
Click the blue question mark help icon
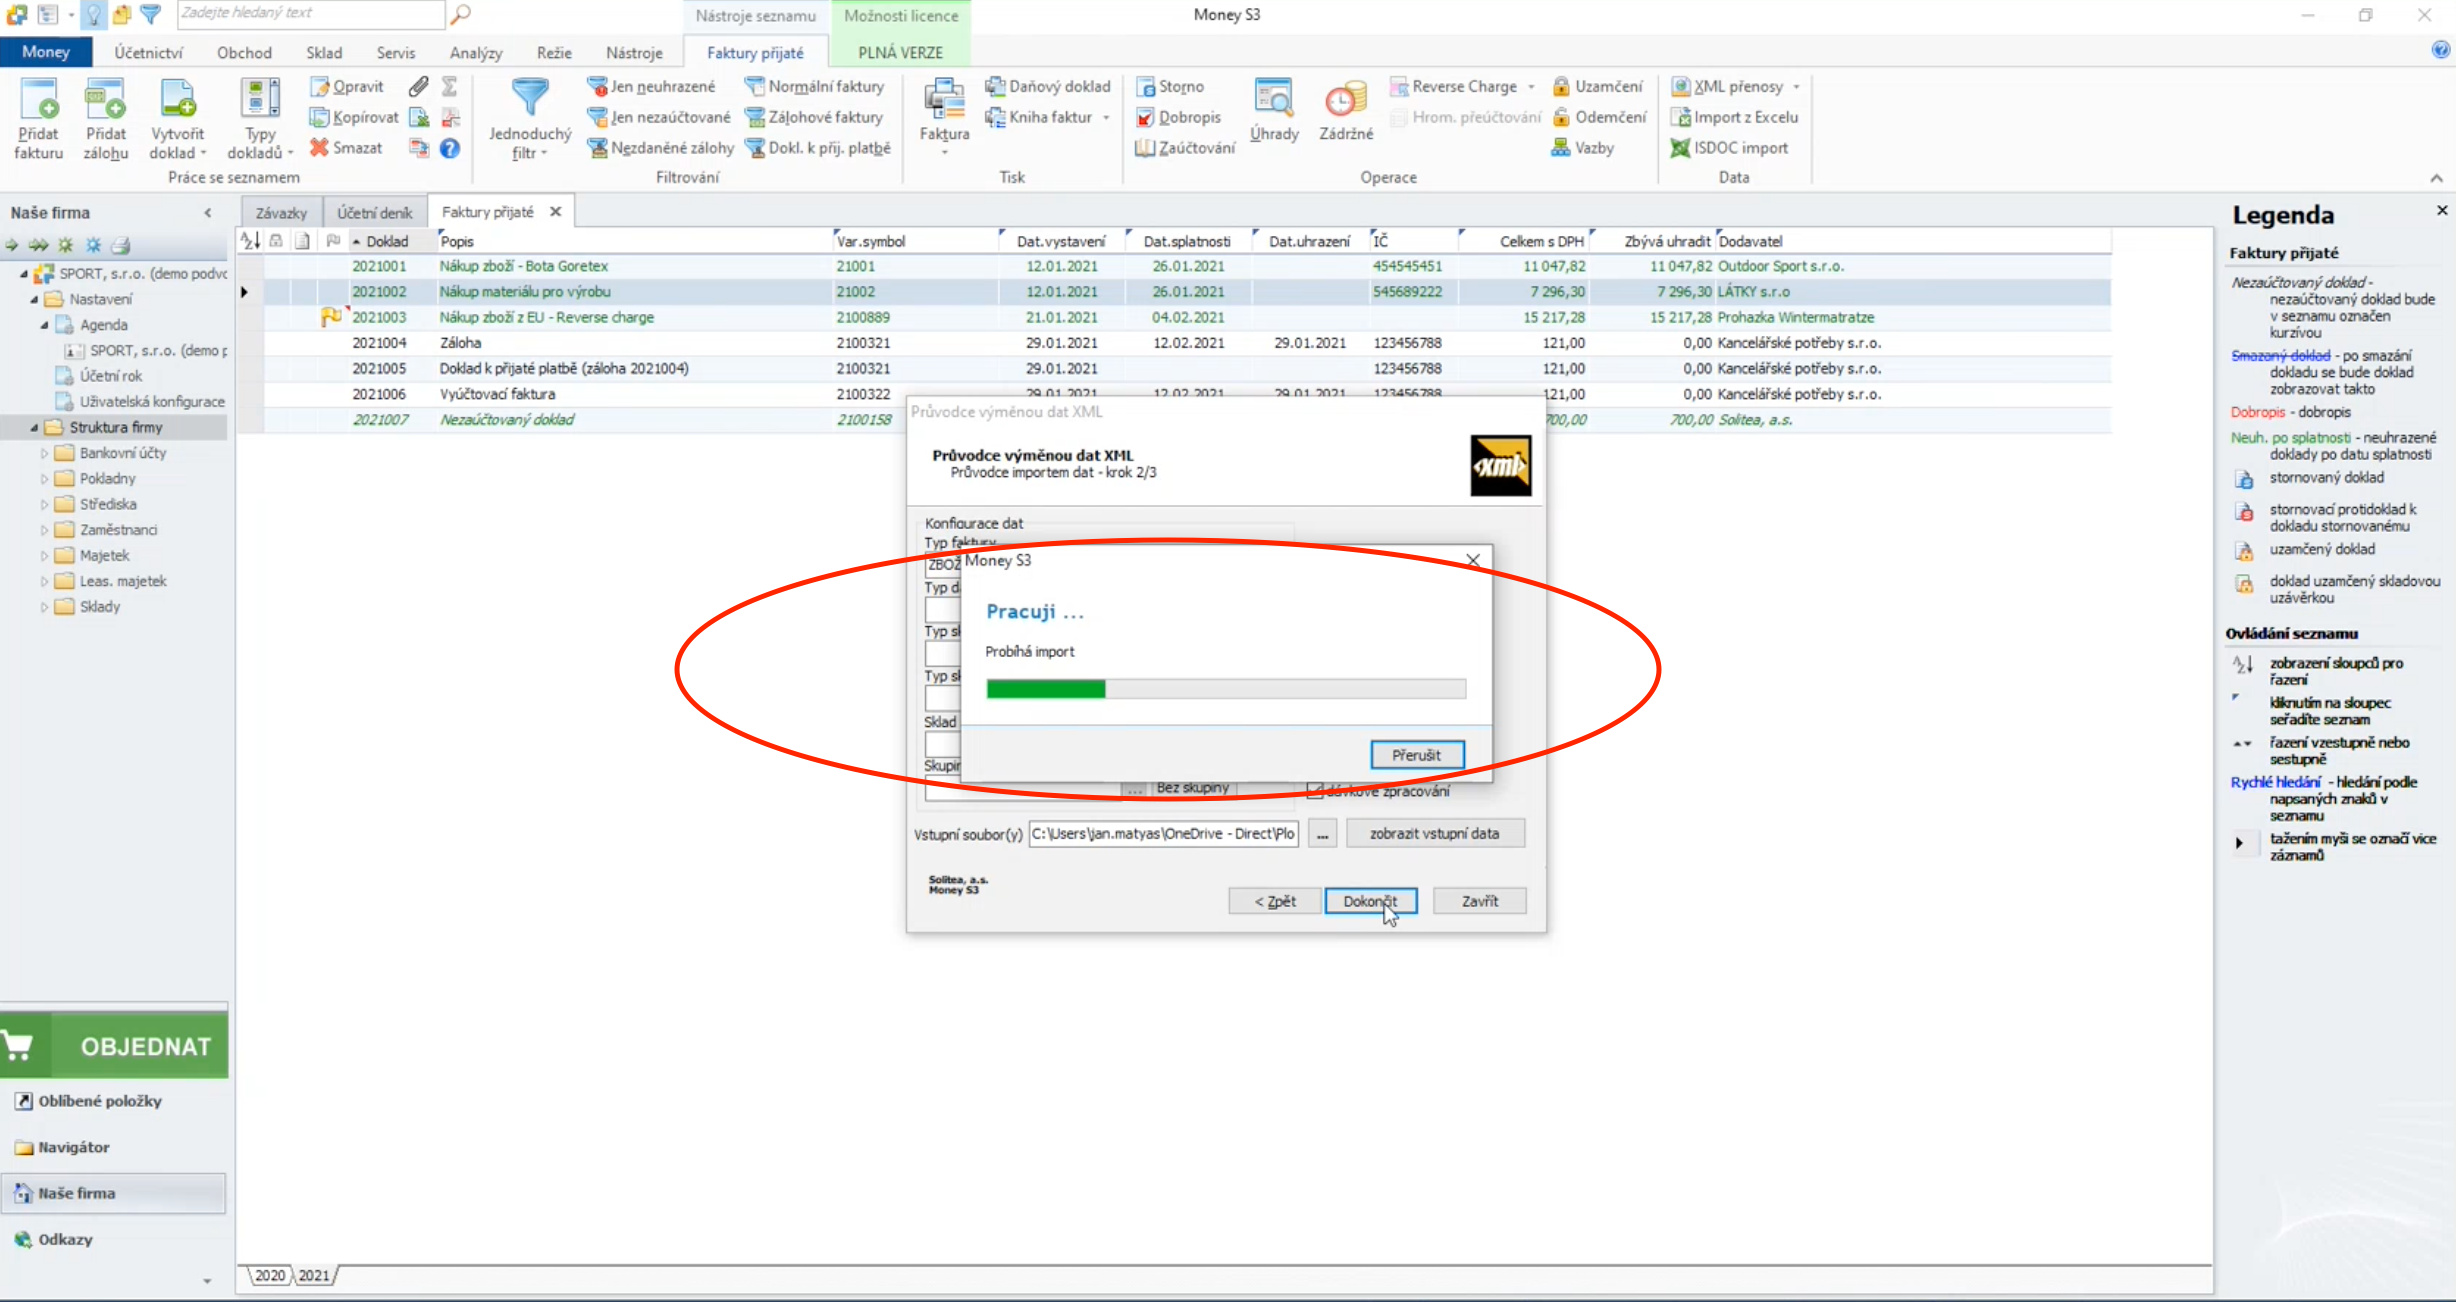click(x=450, y=148)
